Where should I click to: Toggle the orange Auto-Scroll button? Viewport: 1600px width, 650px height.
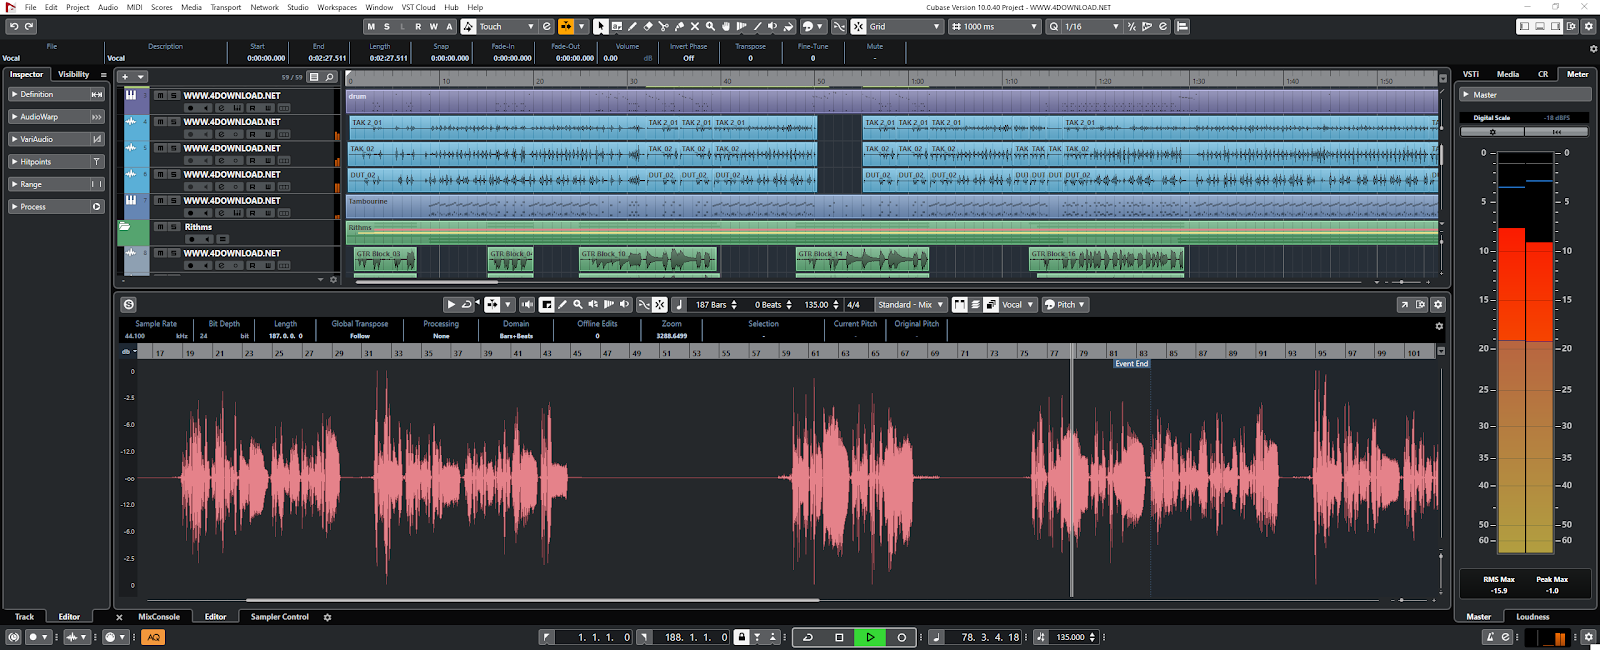point(566,26)
